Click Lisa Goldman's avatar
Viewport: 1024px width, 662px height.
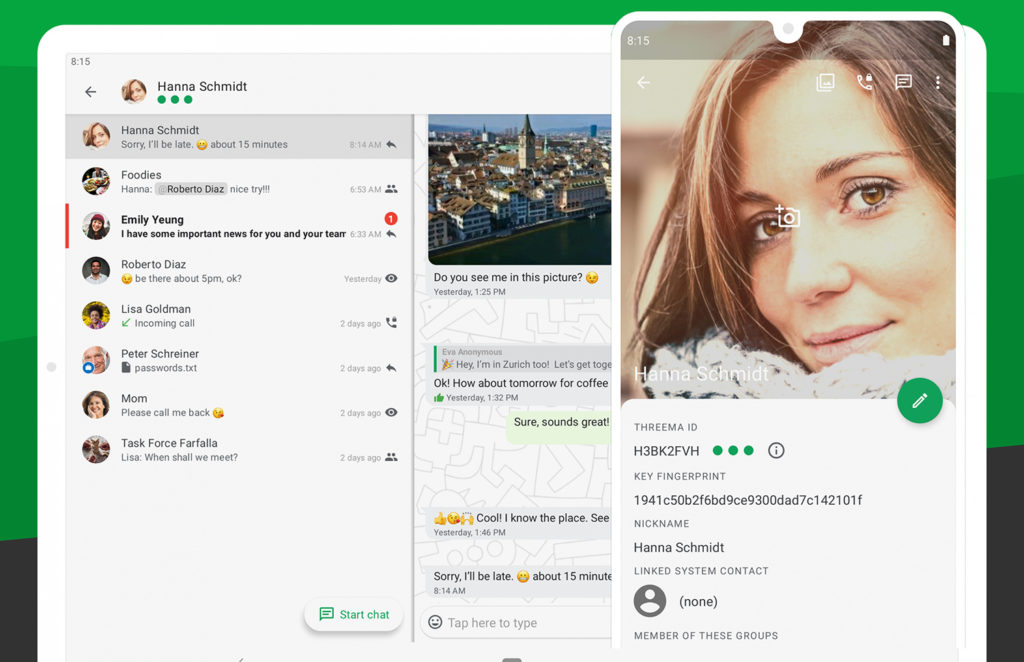tap(96, 315)
